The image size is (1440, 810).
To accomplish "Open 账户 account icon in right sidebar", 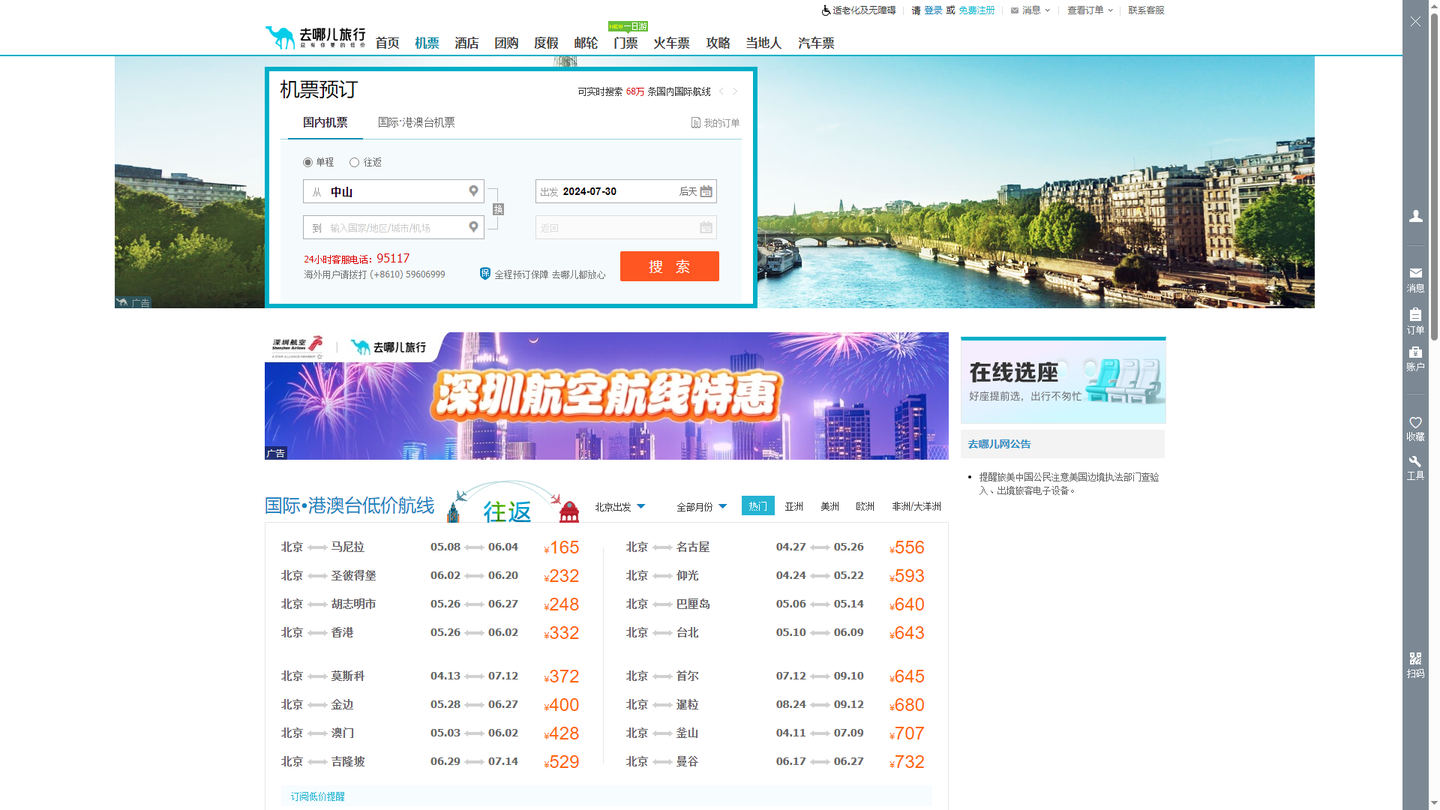I will point(1415,359).
